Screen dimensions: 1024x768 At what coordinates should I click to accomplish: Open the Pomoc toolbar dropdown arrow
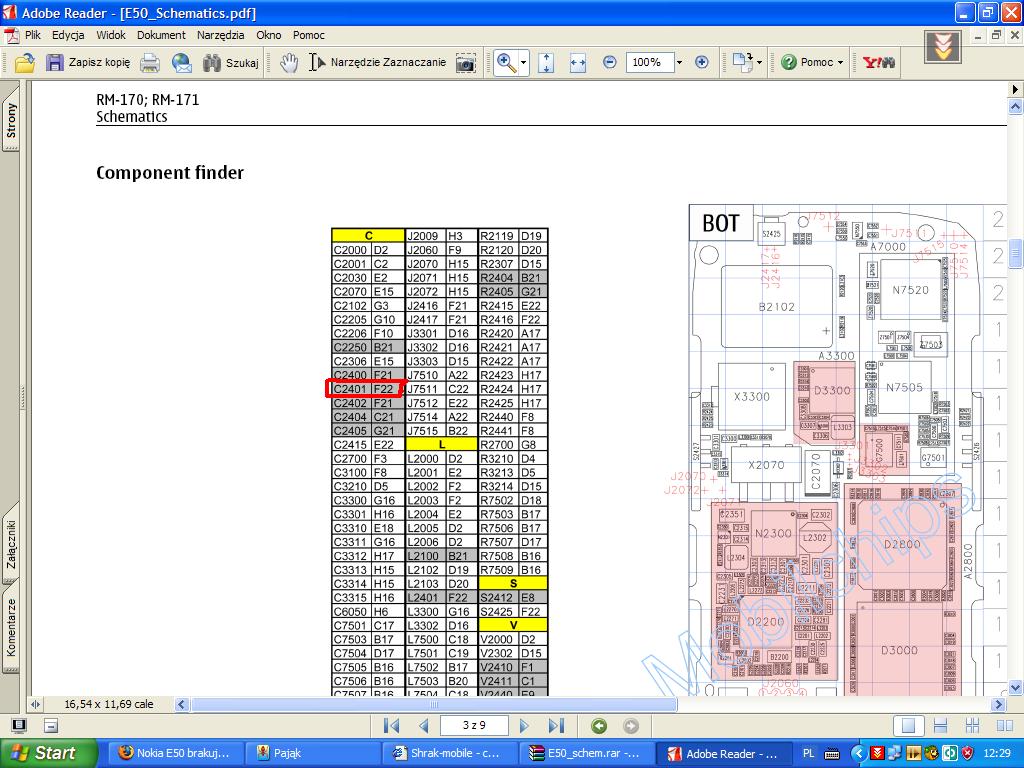point(840,63)
